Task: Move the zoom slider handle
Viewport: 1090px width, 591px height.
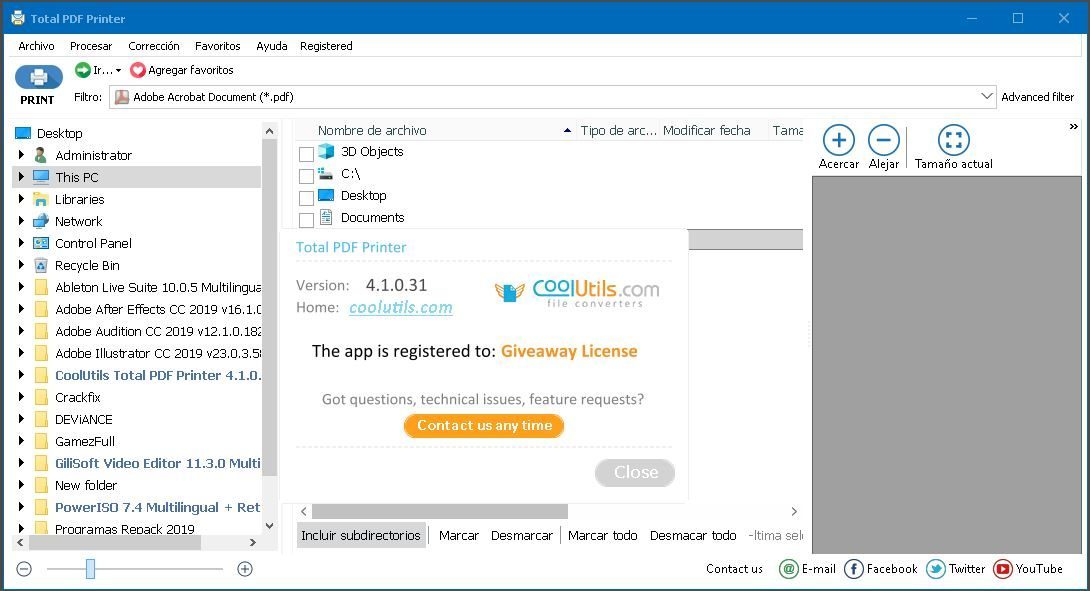Action: [x=90, y=569]
